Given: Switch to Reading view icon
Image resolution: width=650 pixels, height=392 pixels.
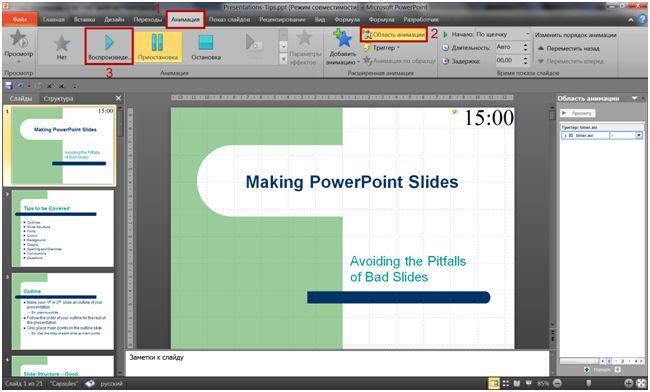Looking at the screenshot, I should 517,384.
